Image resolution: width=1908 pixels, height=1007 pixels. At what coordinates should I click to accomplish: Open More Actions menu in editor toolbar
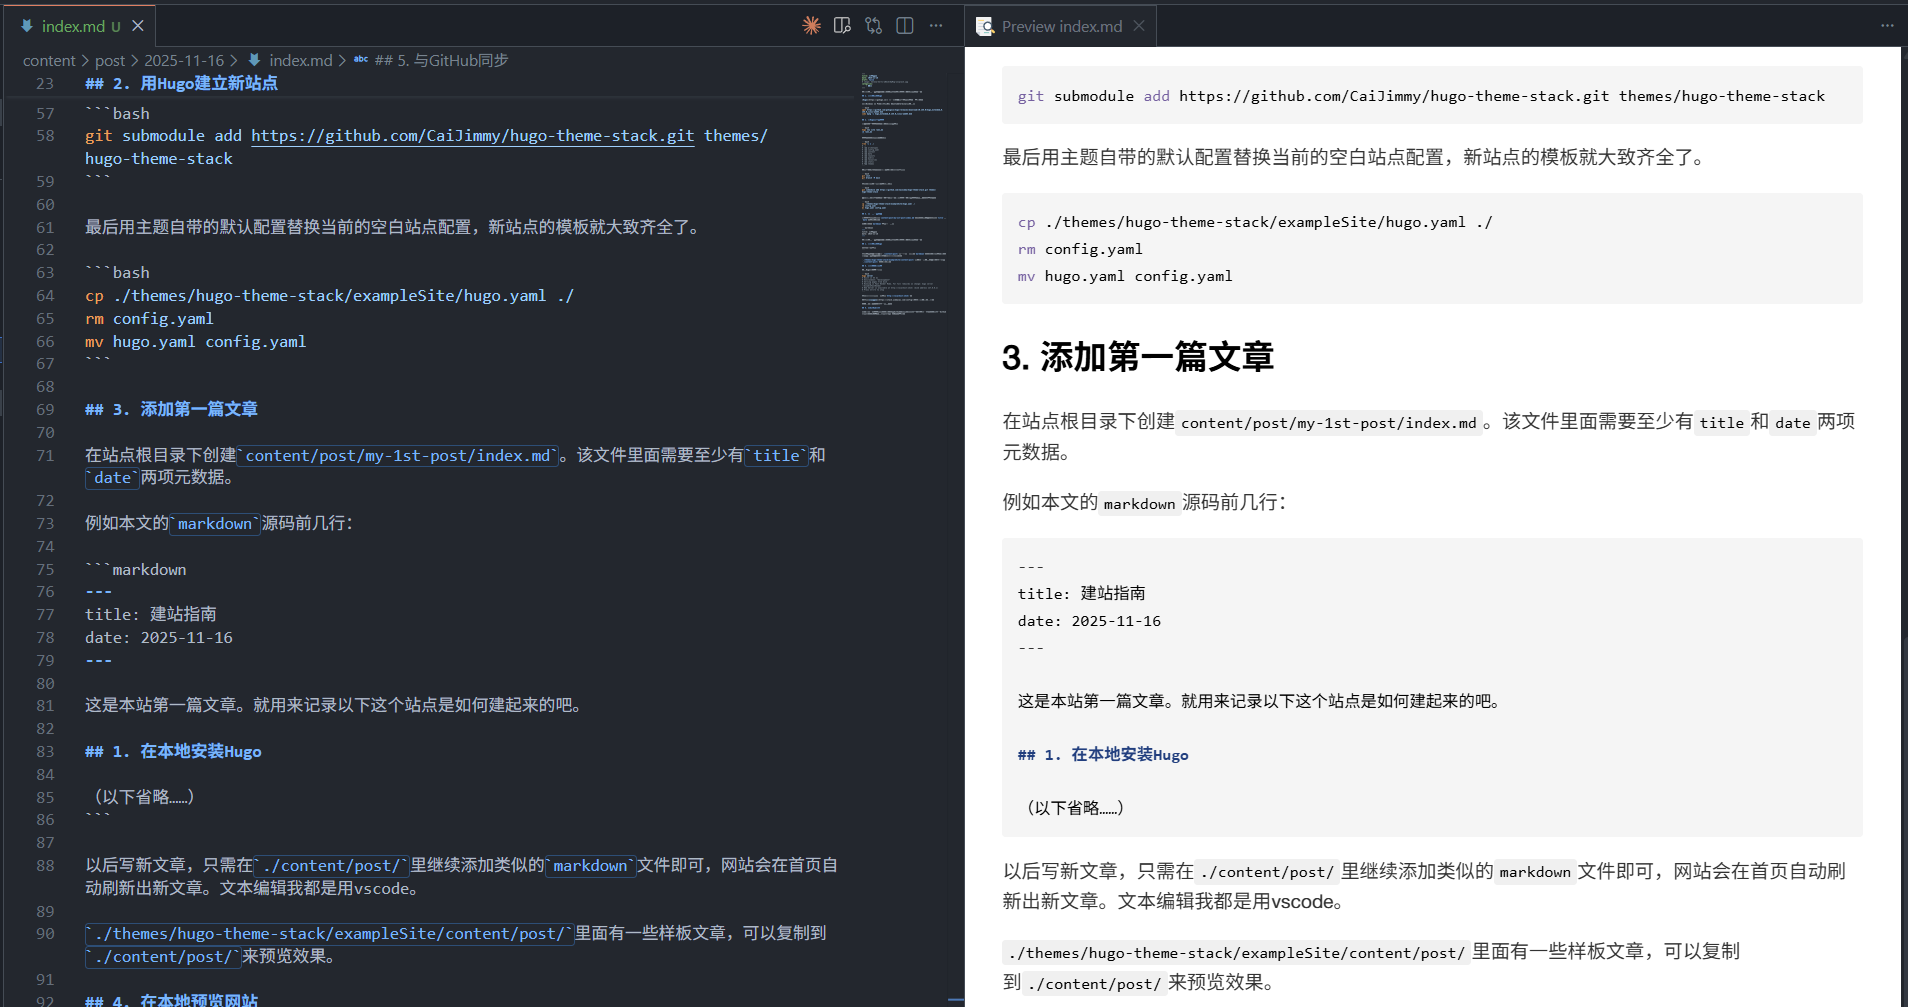click(x=936, y=25)
